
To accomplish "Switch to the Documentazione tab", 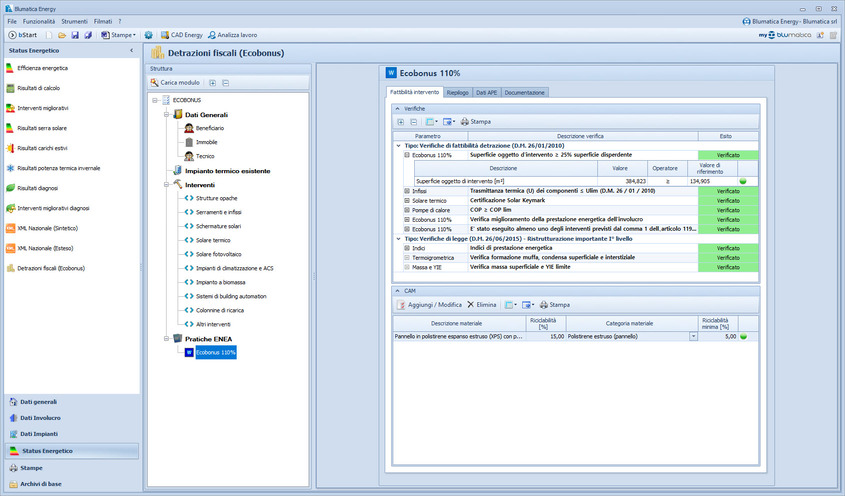I will pyautogui.click(x=524, y=93).
